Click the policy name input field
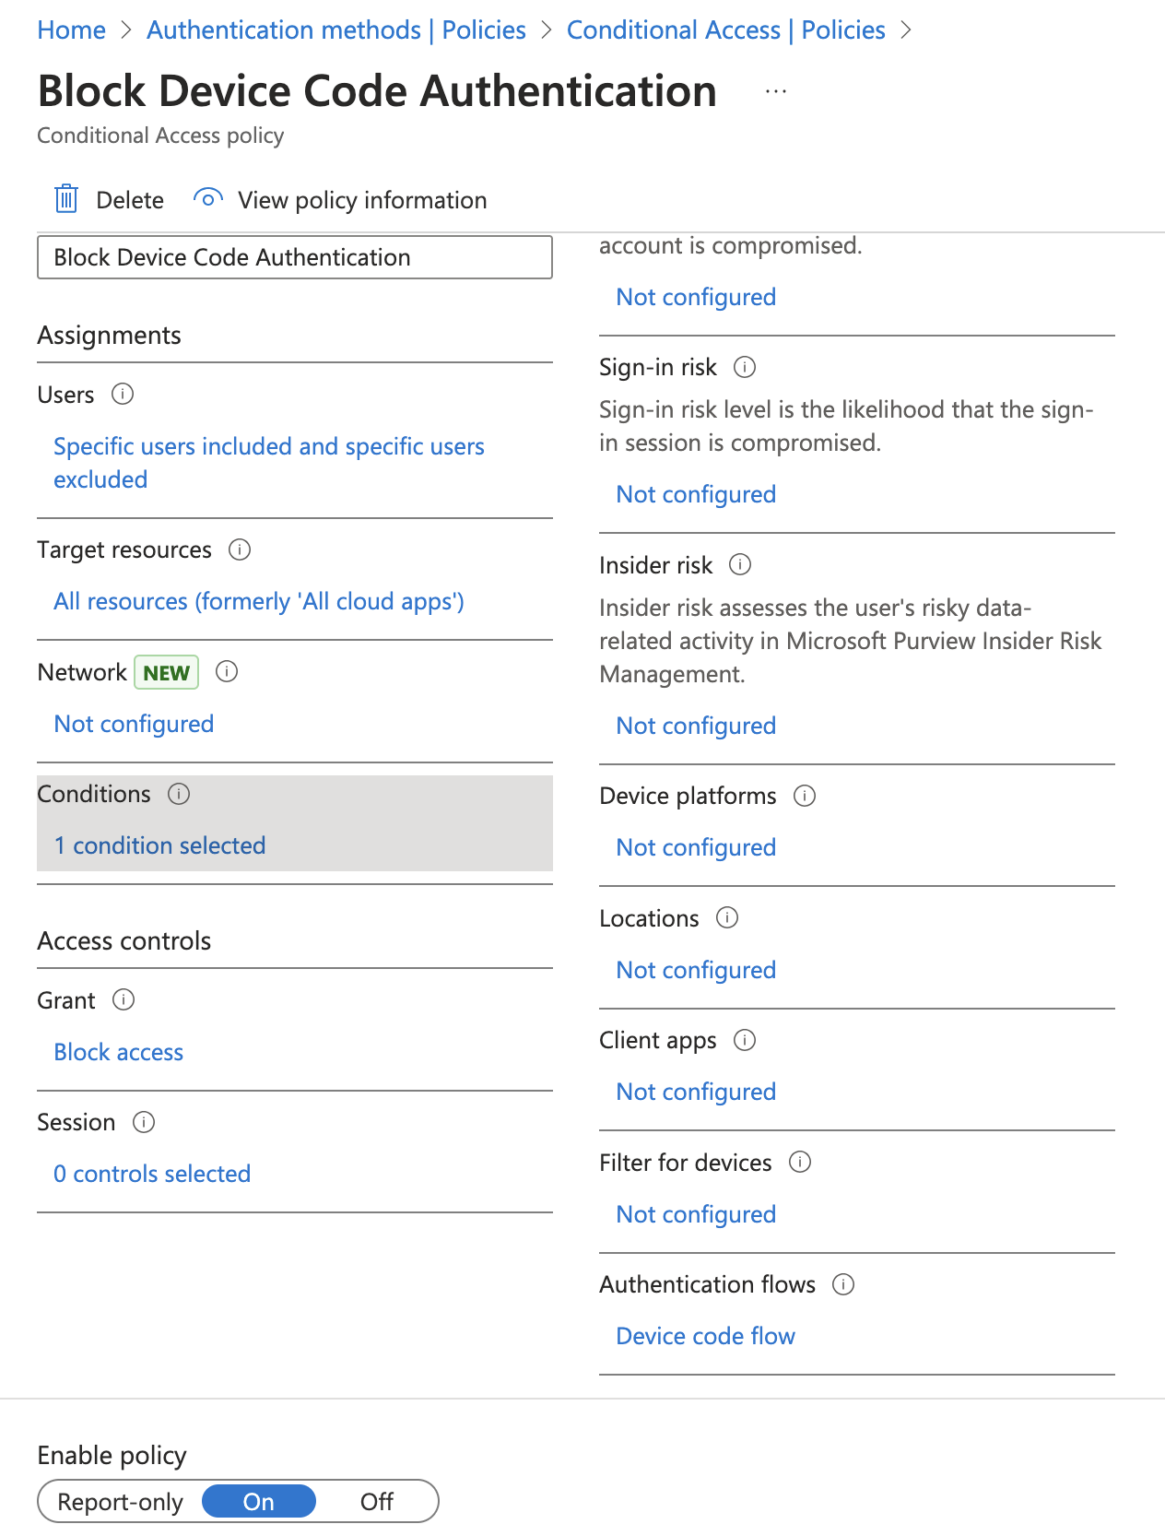1165x1536 pixels. coord(294,257)
